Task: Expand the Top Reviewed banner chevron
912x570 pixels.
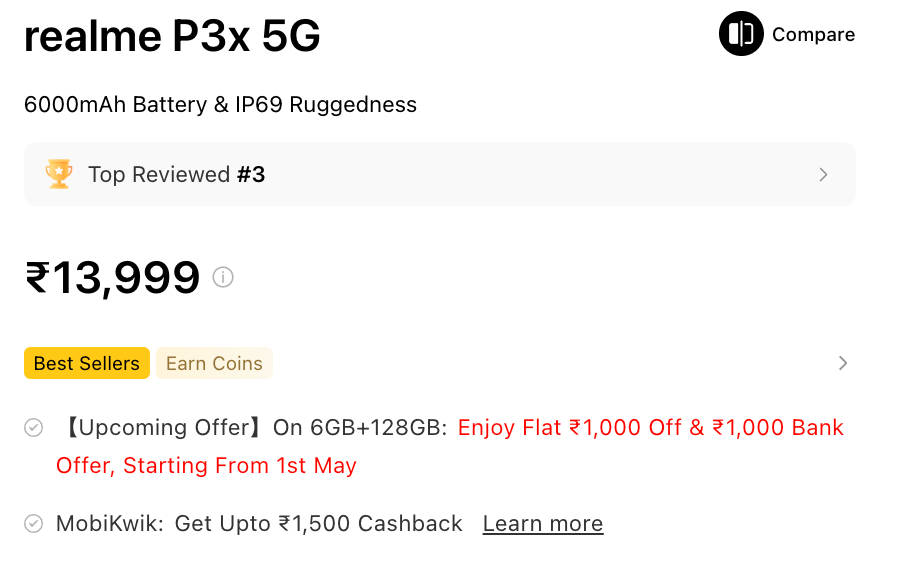Action: point(823,175)
